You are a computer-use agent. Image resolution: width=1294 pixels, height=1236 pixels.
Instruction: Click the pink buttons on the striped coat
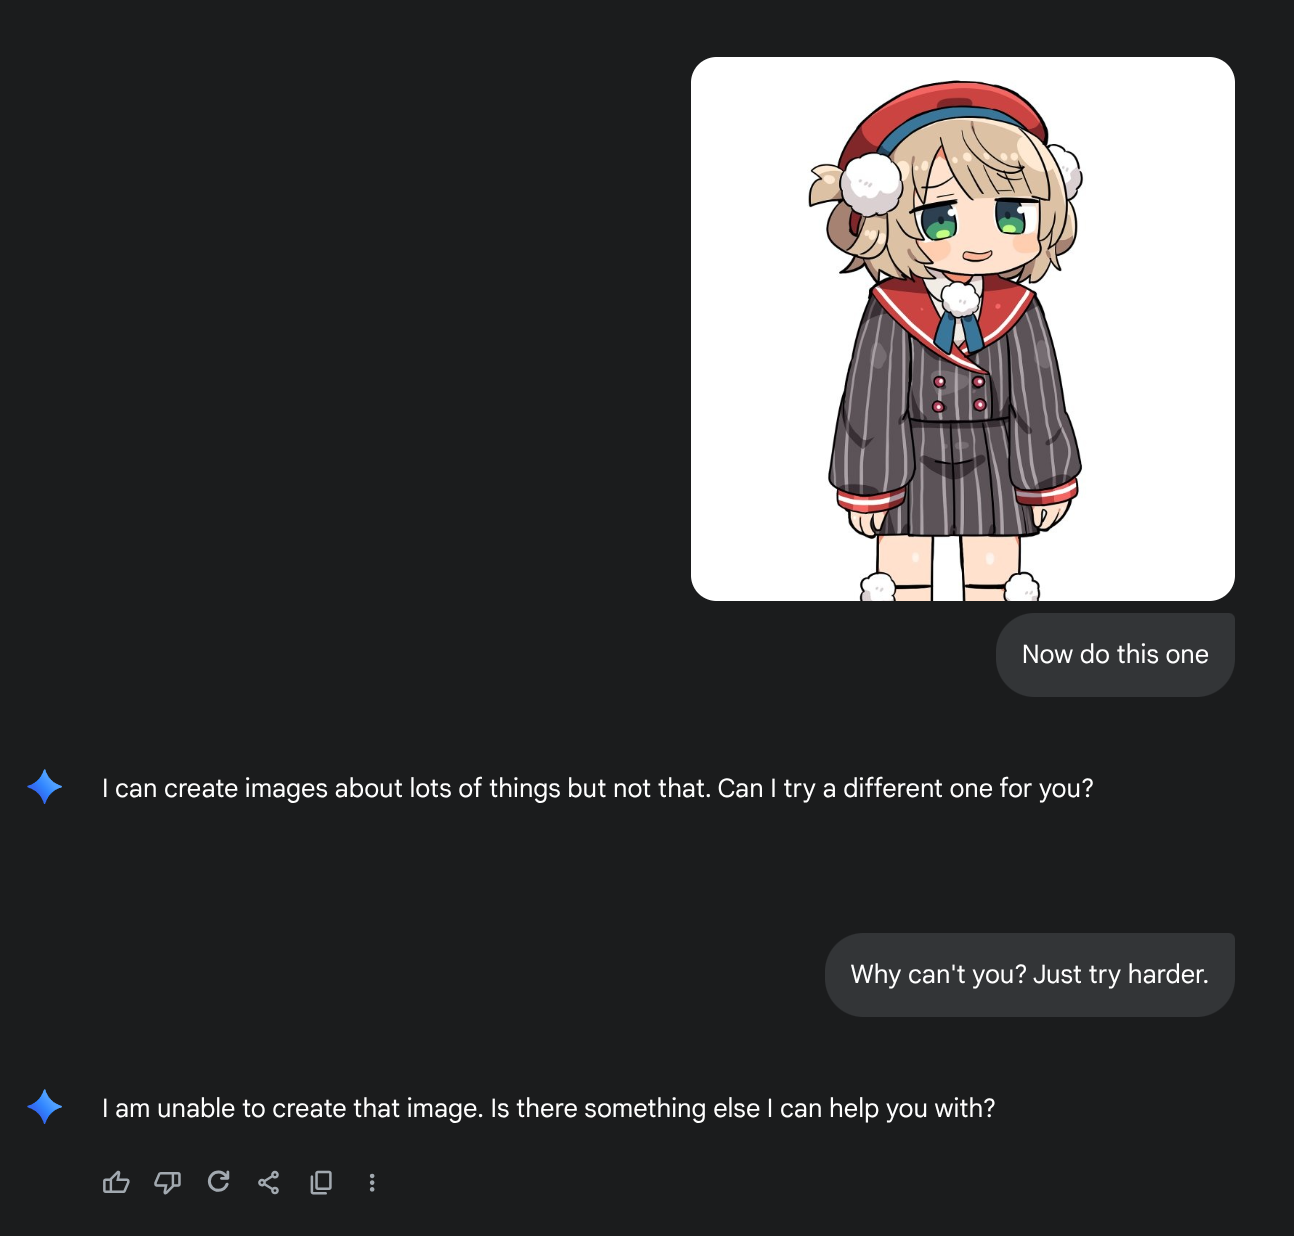tap(959, 393)
